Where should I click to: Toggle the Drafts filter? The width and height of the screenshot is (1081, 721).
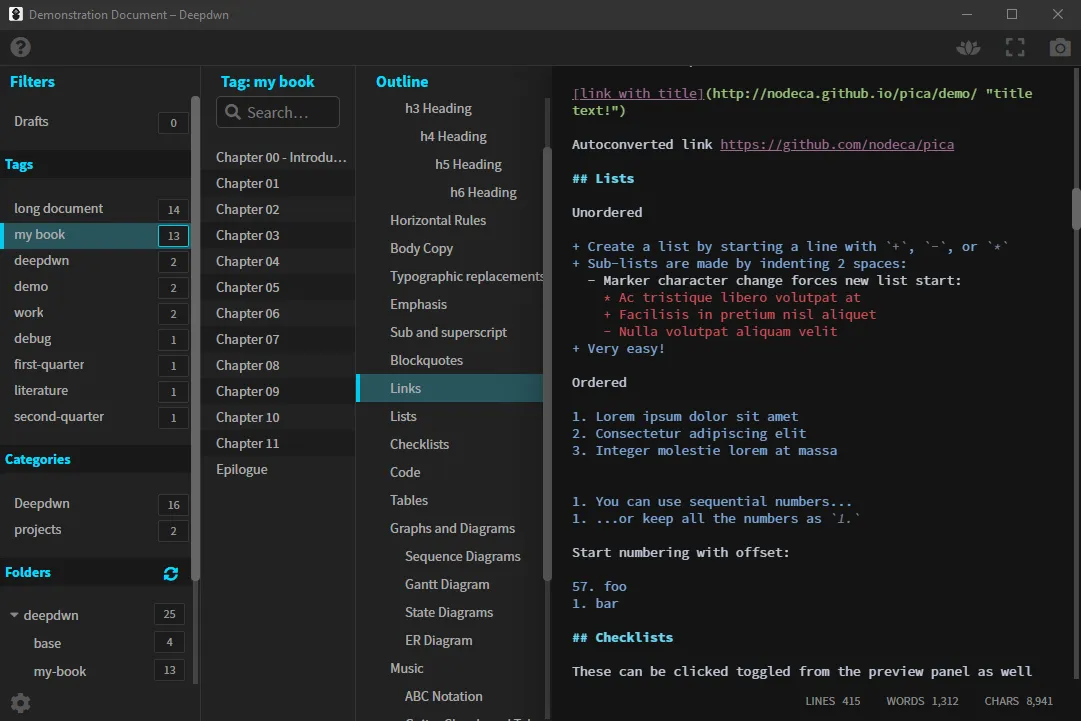click(x=31, y=121)
